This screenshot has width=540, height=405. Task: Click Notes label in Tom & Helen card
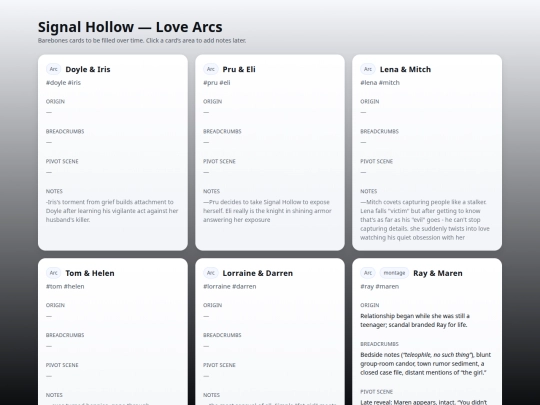pos(54,395)
